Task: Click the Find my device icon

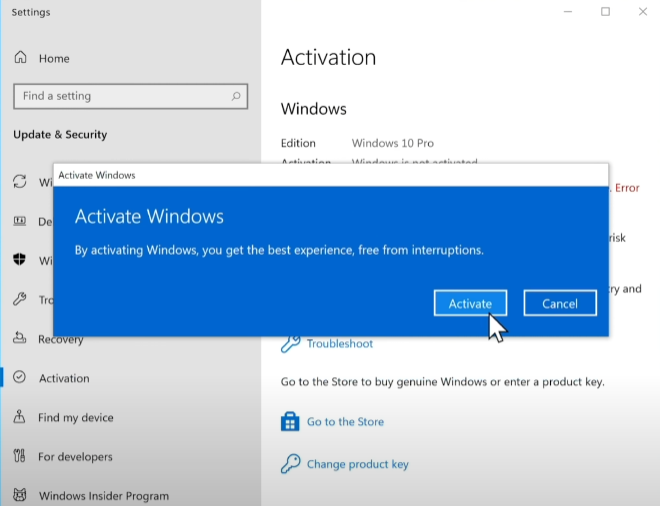Action: [x=19, y=416]
